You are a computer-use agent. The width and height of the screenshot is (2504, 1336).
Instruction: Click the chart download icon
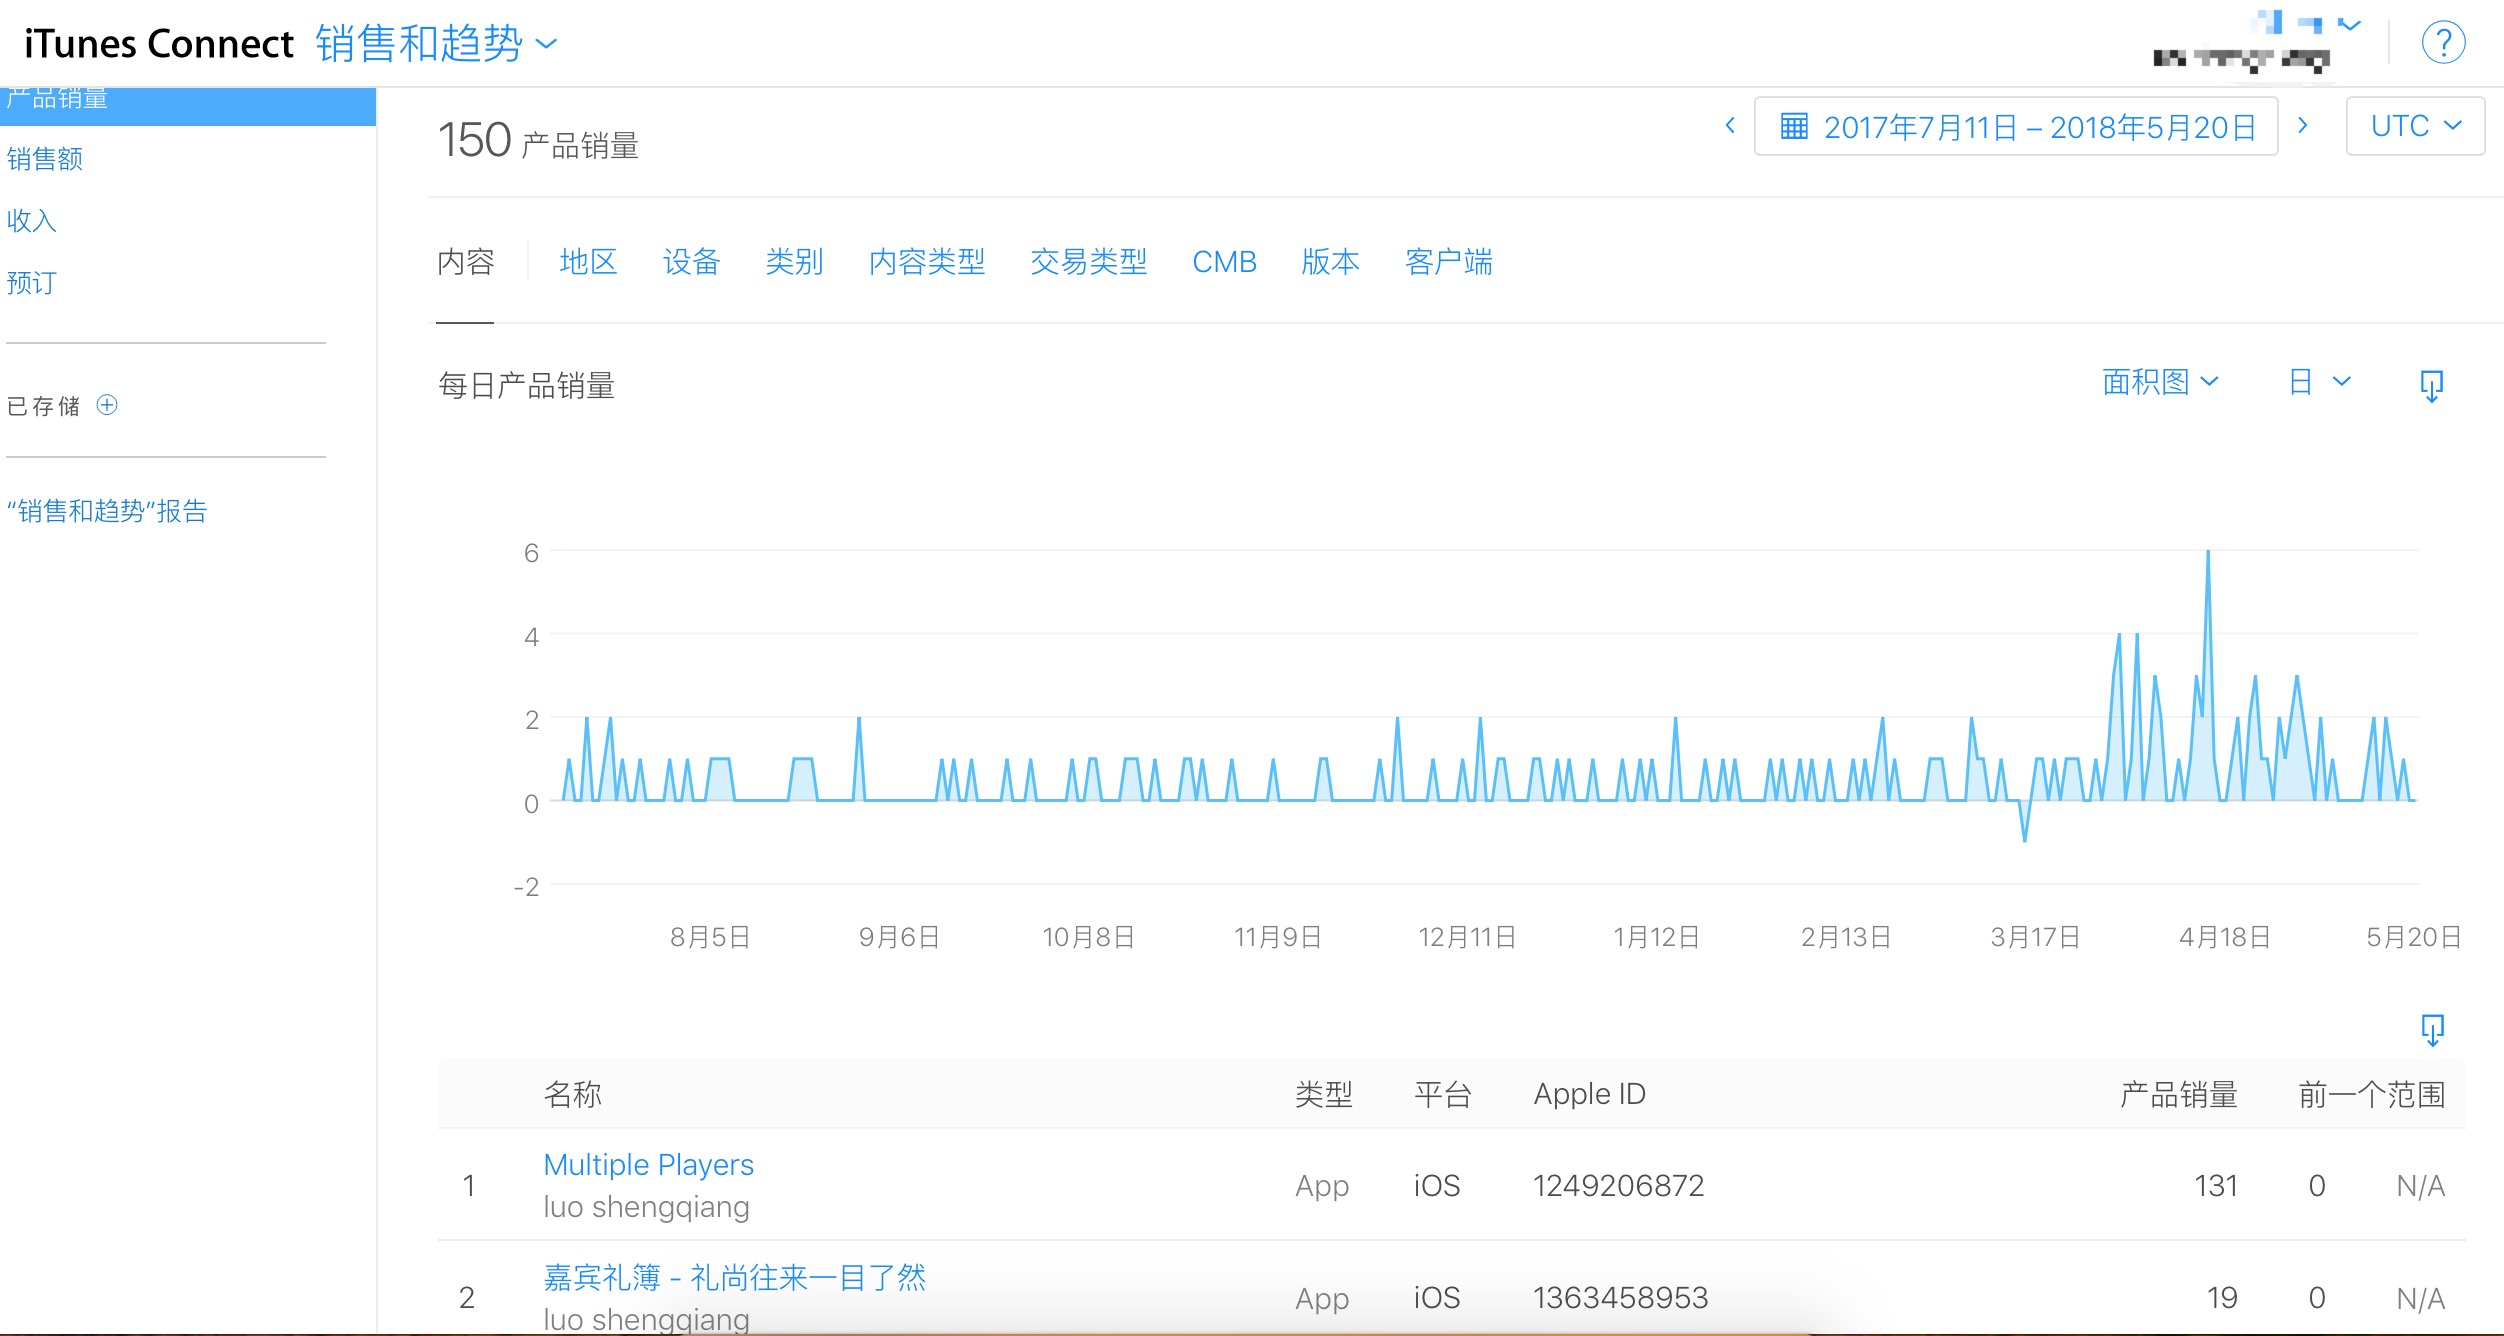click(2434, 385)
